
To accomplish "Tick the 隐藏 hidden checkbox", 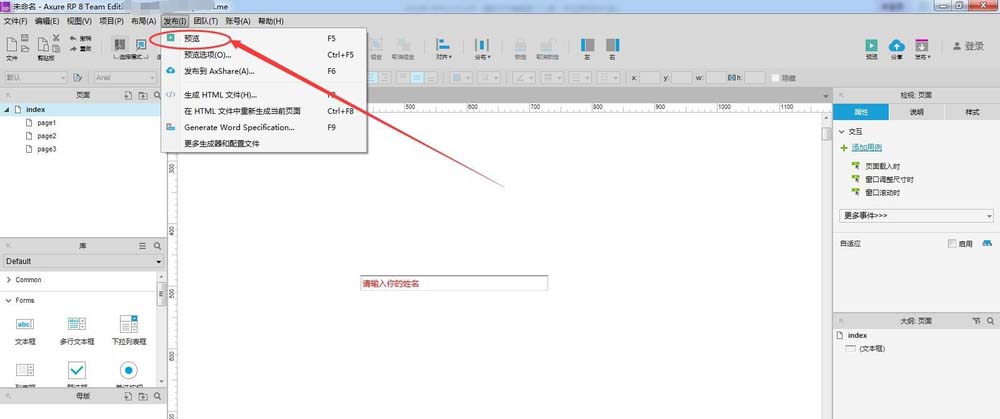I will pyautogui.click(x=775, y=78).
